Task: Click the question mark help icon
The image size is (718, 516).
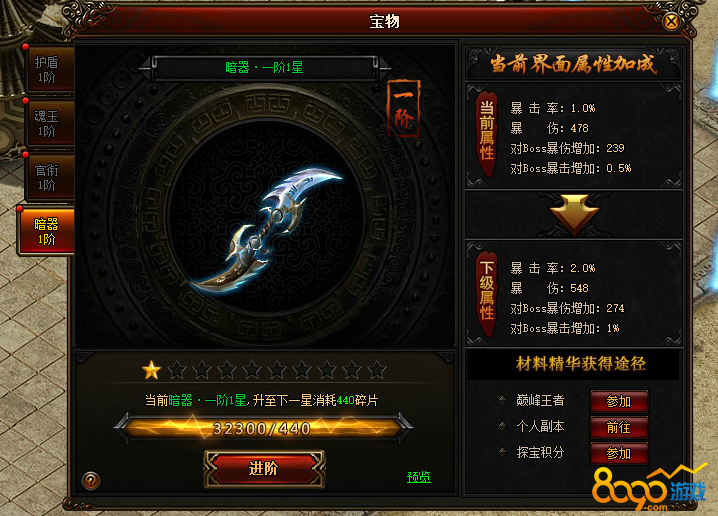Action: tap(91, 481)
